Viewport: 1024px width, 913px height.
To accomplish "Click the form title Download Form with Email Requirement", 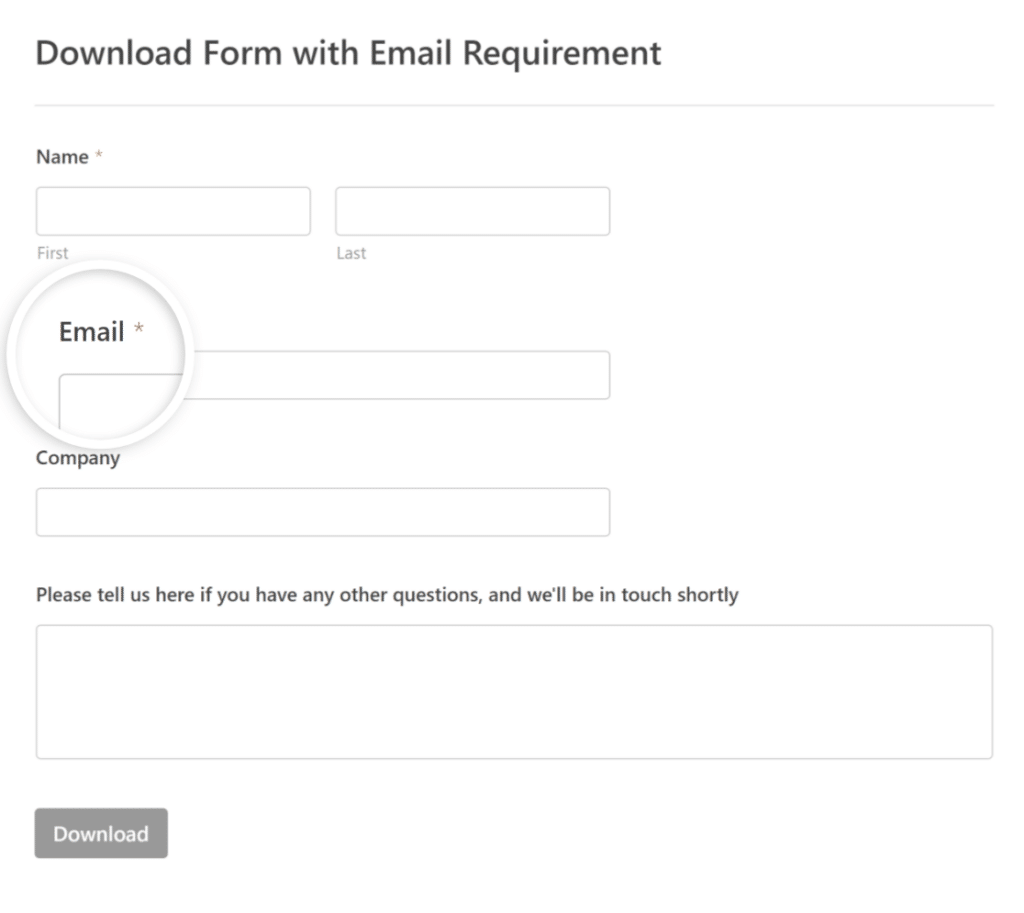I will coord(348,53).
